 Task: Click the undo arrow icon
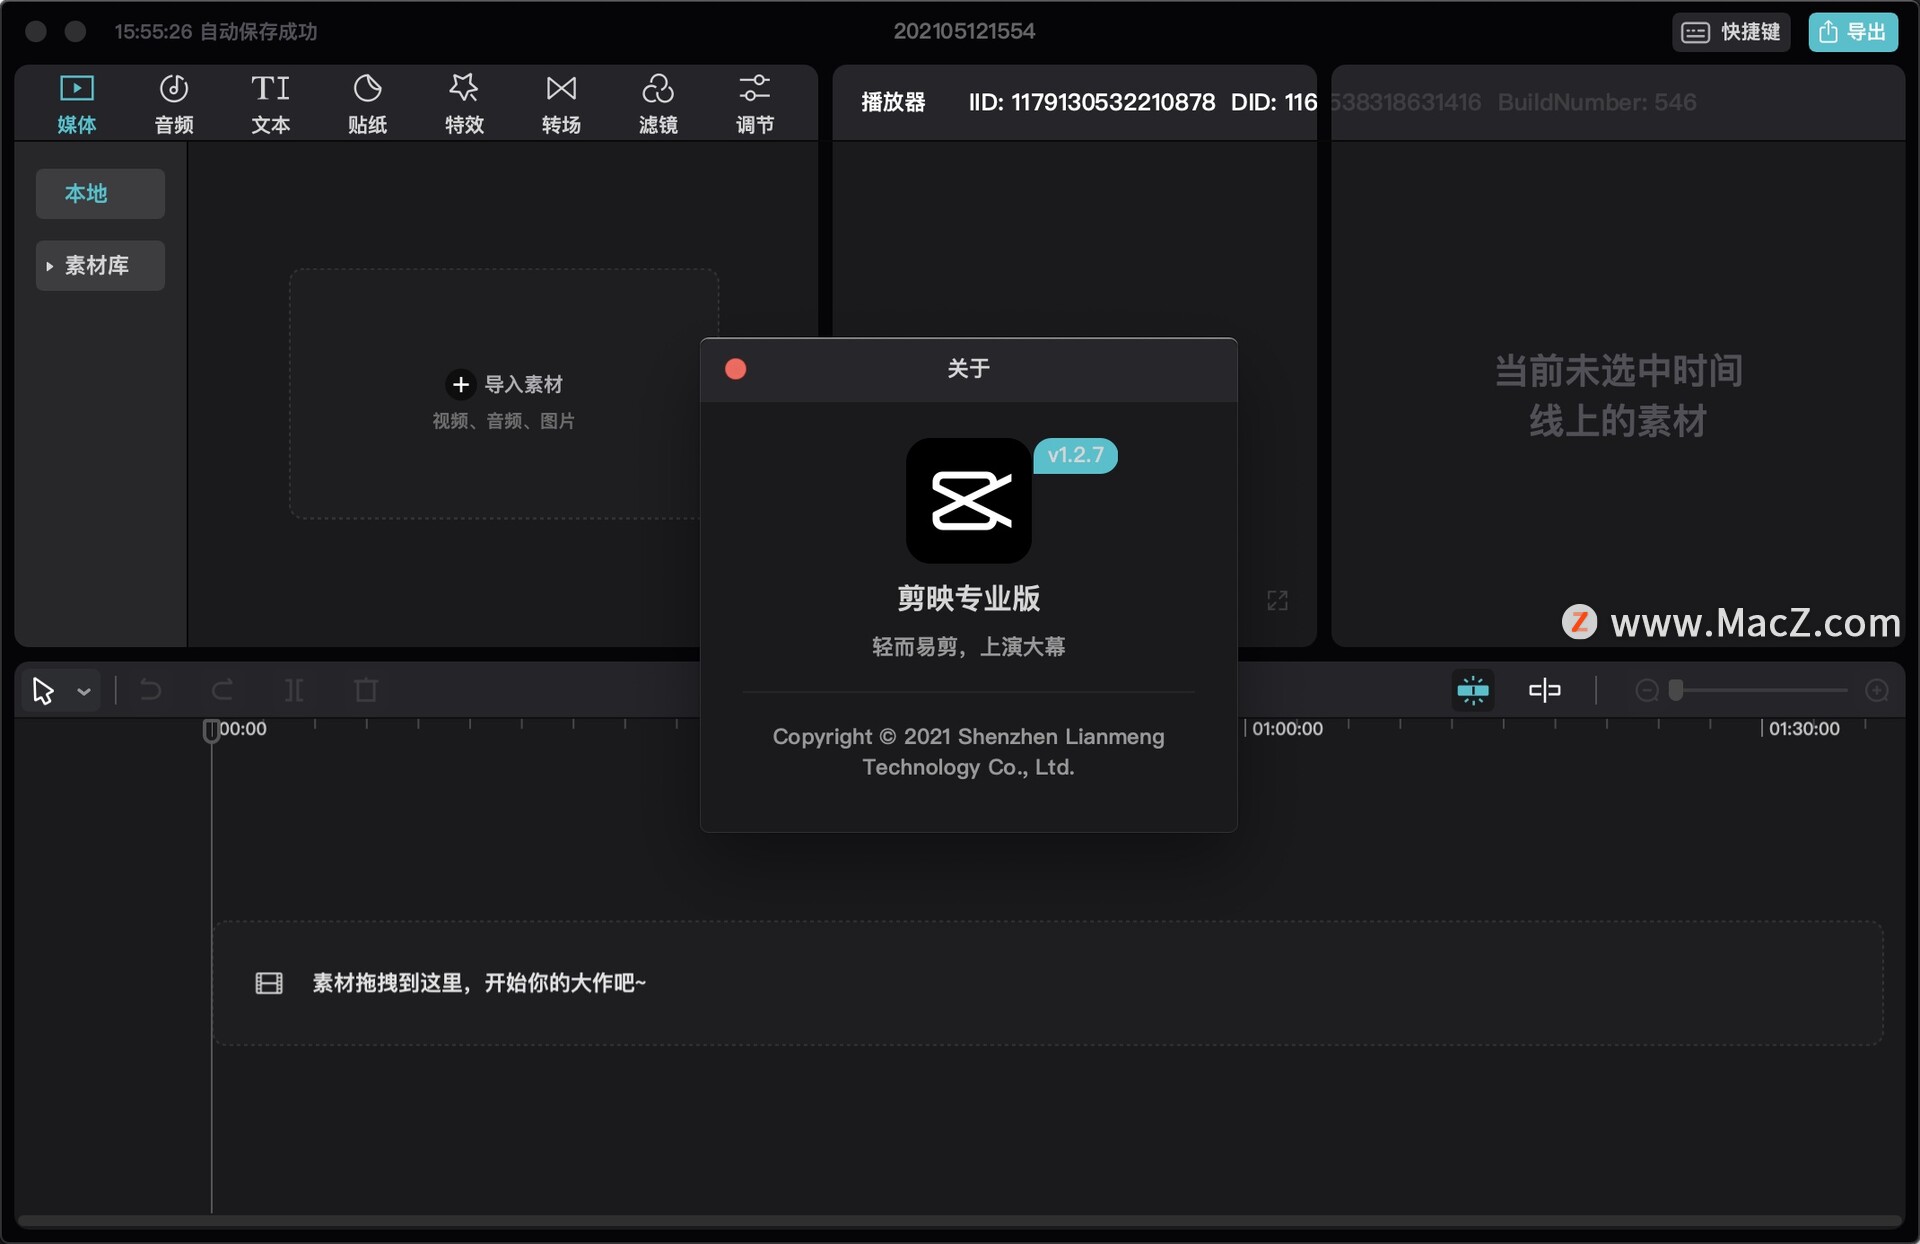(x=150, y=690)
